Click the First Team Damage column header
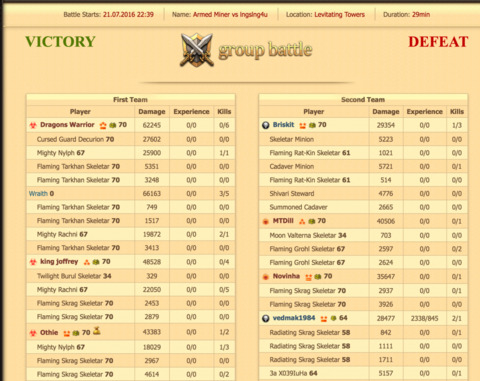480x381 pixels. coord(152,112)
